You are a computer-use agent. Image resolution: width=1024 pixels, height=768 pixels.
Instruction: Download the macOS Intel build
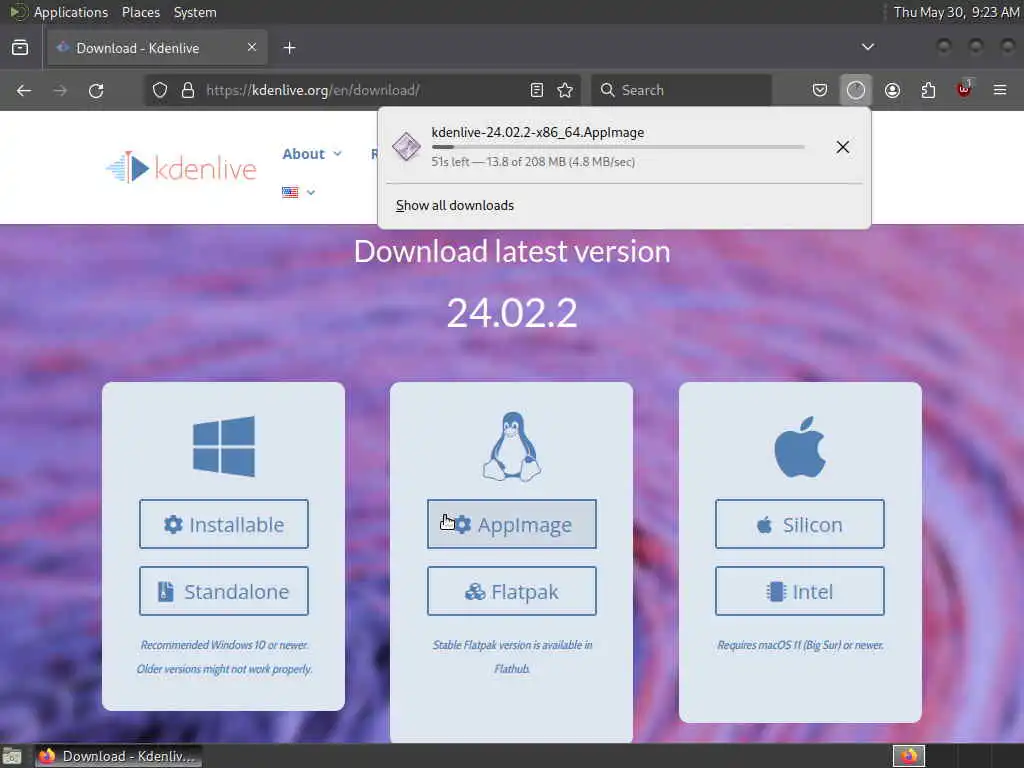(x=800, y=591)
